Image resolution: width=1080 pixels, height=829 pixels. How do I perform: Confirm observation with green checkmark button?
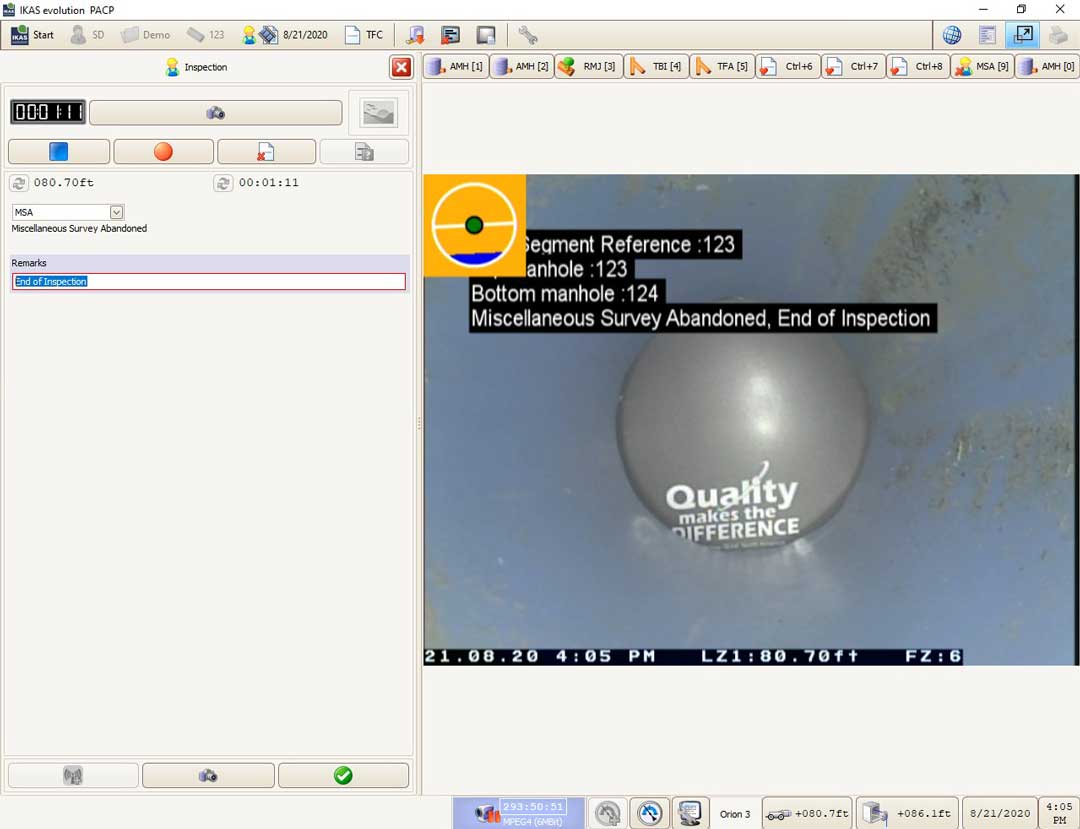tap(343, 775)
